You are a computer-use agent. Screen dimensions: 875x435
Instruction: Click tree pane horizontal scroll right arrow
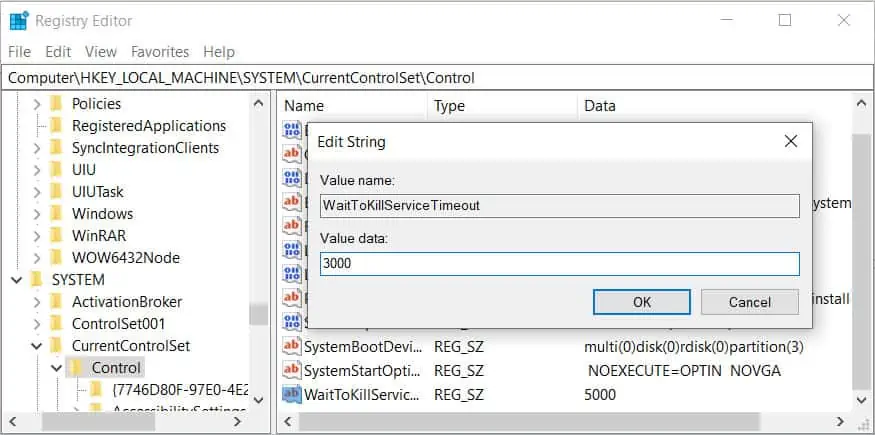click(238, 422)
